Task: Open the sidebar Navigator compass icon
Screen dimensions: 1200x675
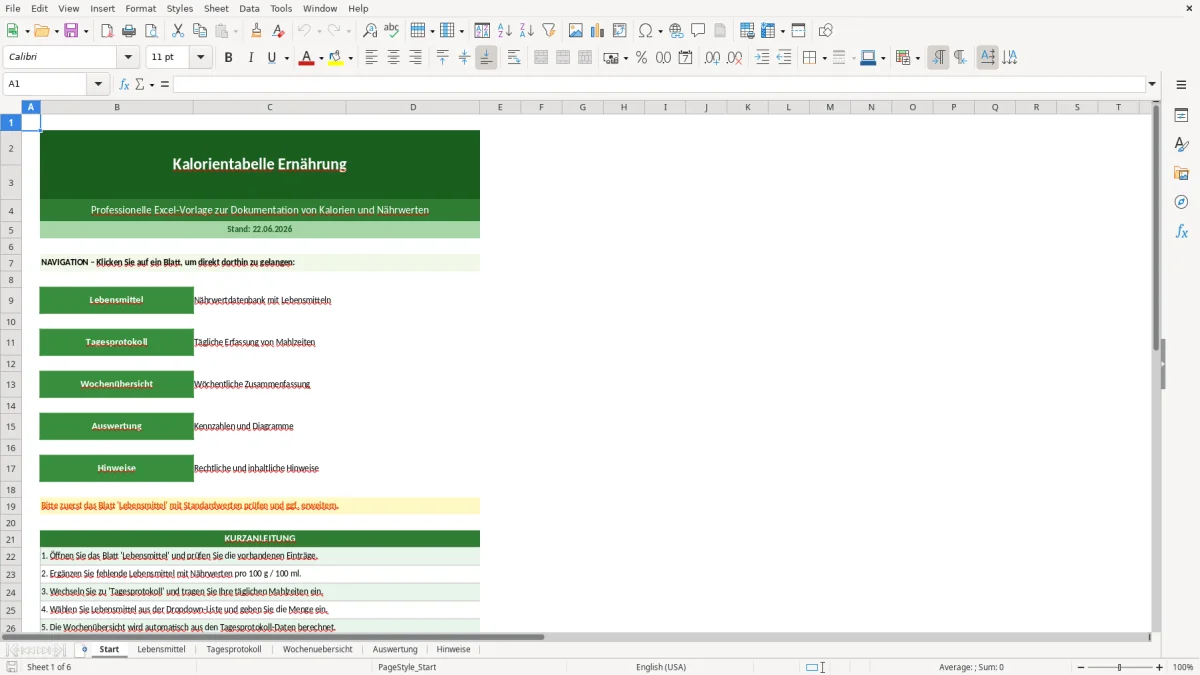Action: tap(1181, 202)
